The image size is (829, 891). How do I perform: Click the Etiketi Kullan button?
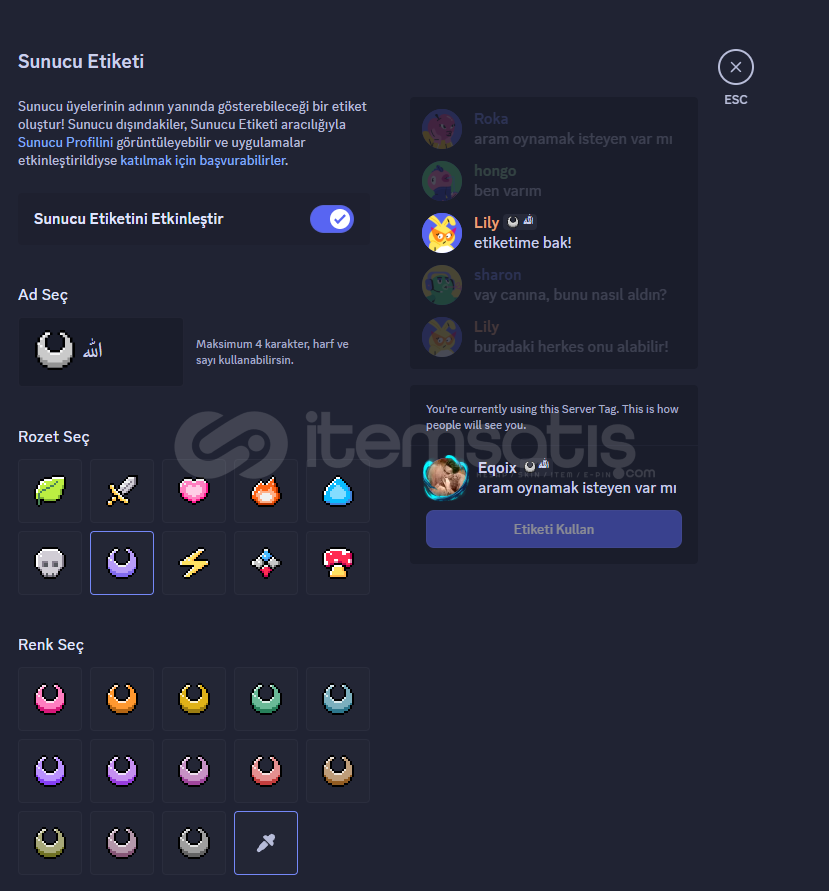click(554, 529)
